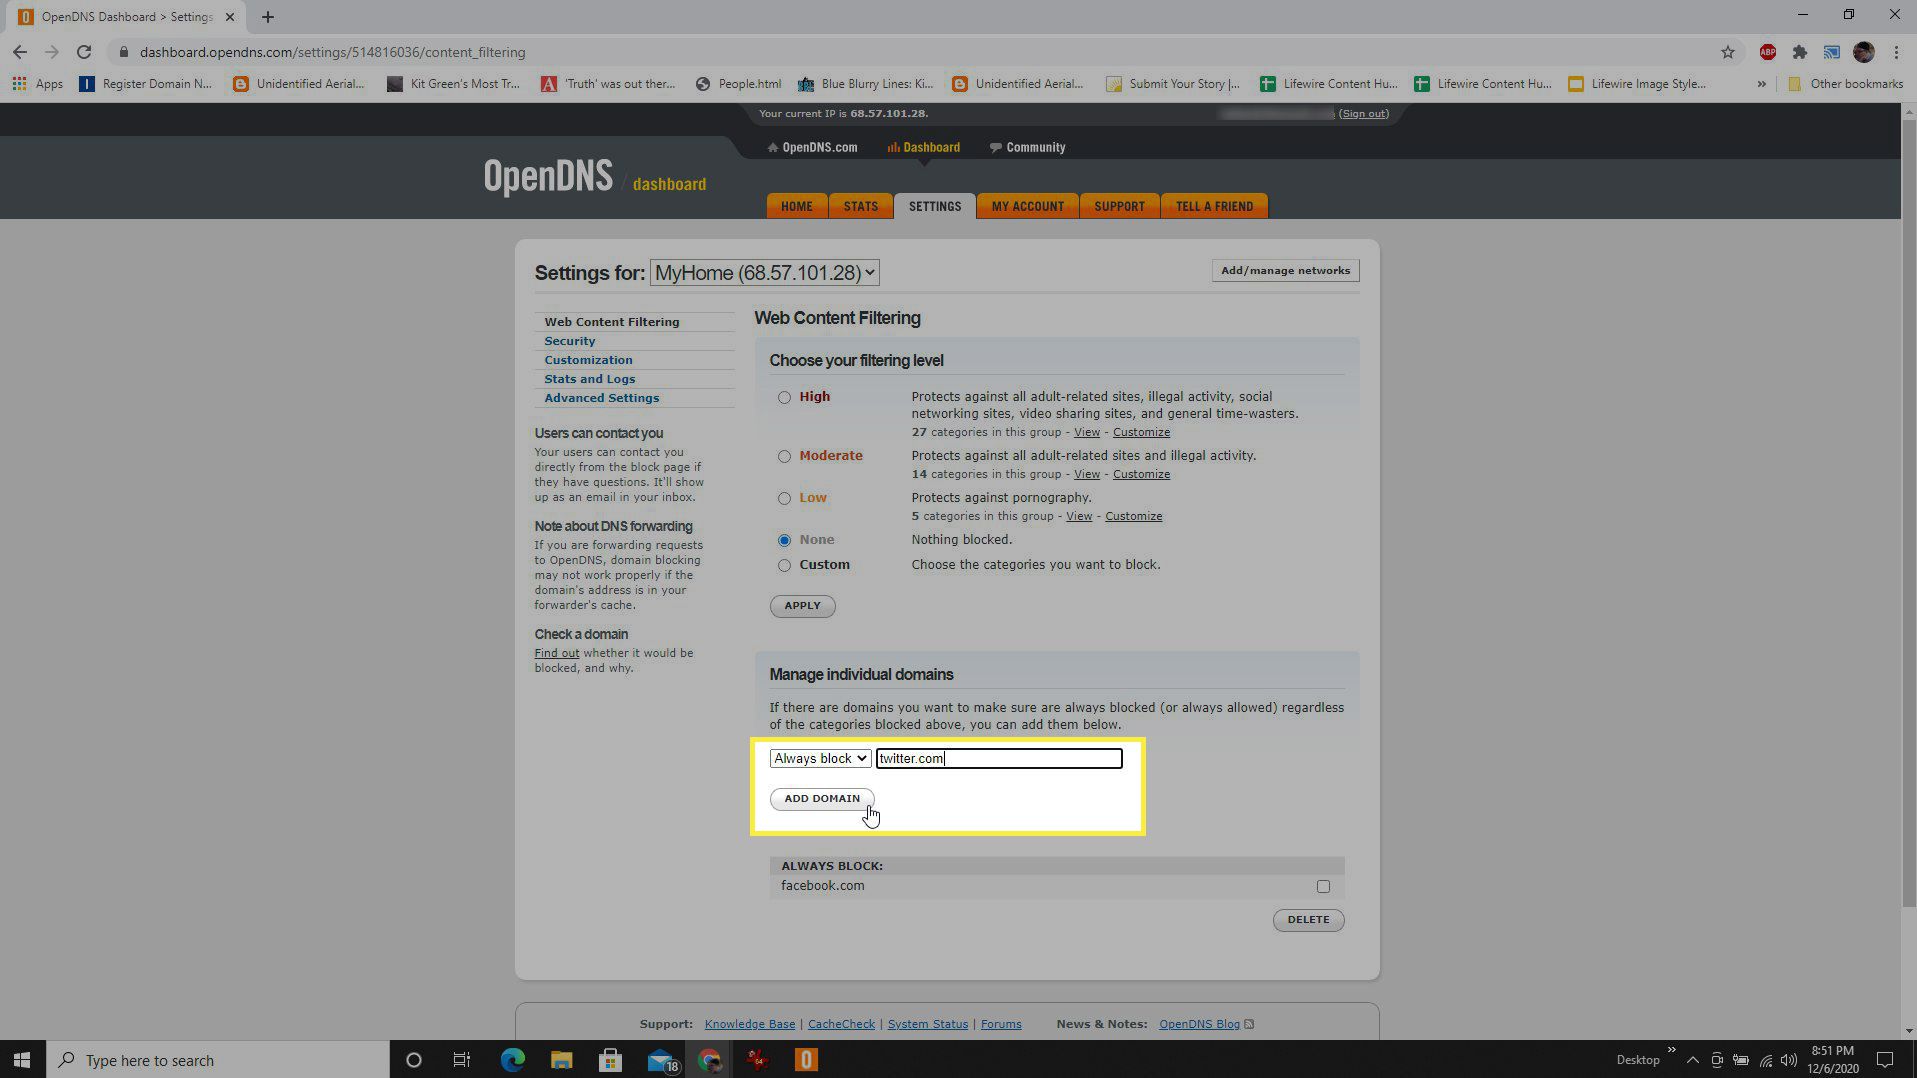Open the SETTINGS tab
This screenshot has width=1917, height=1078.
click(x=935, y=206)
